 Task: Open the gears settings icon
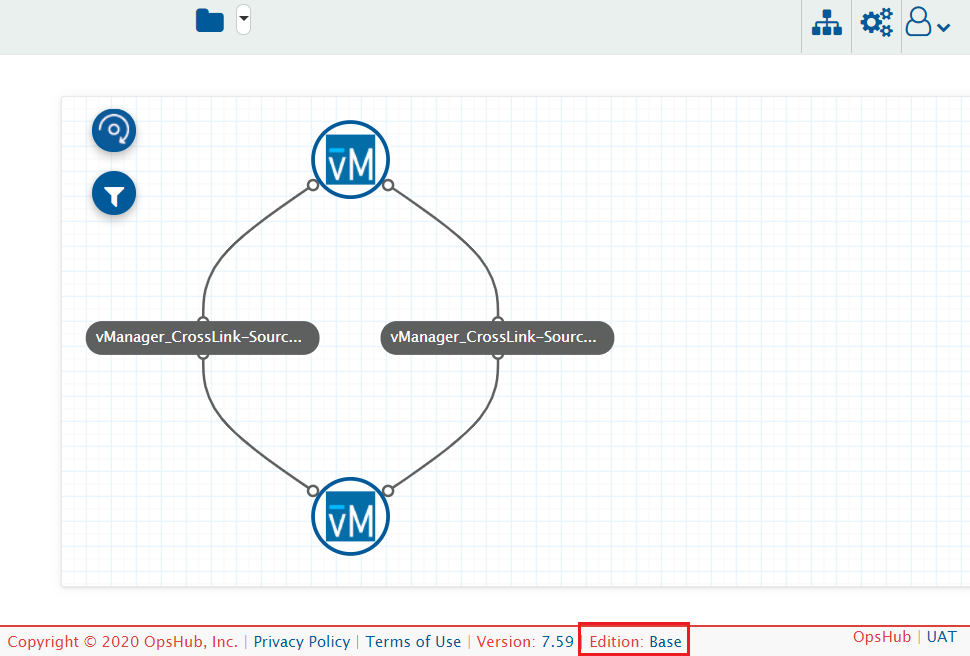pyautogui.click(x=876, y=24)
